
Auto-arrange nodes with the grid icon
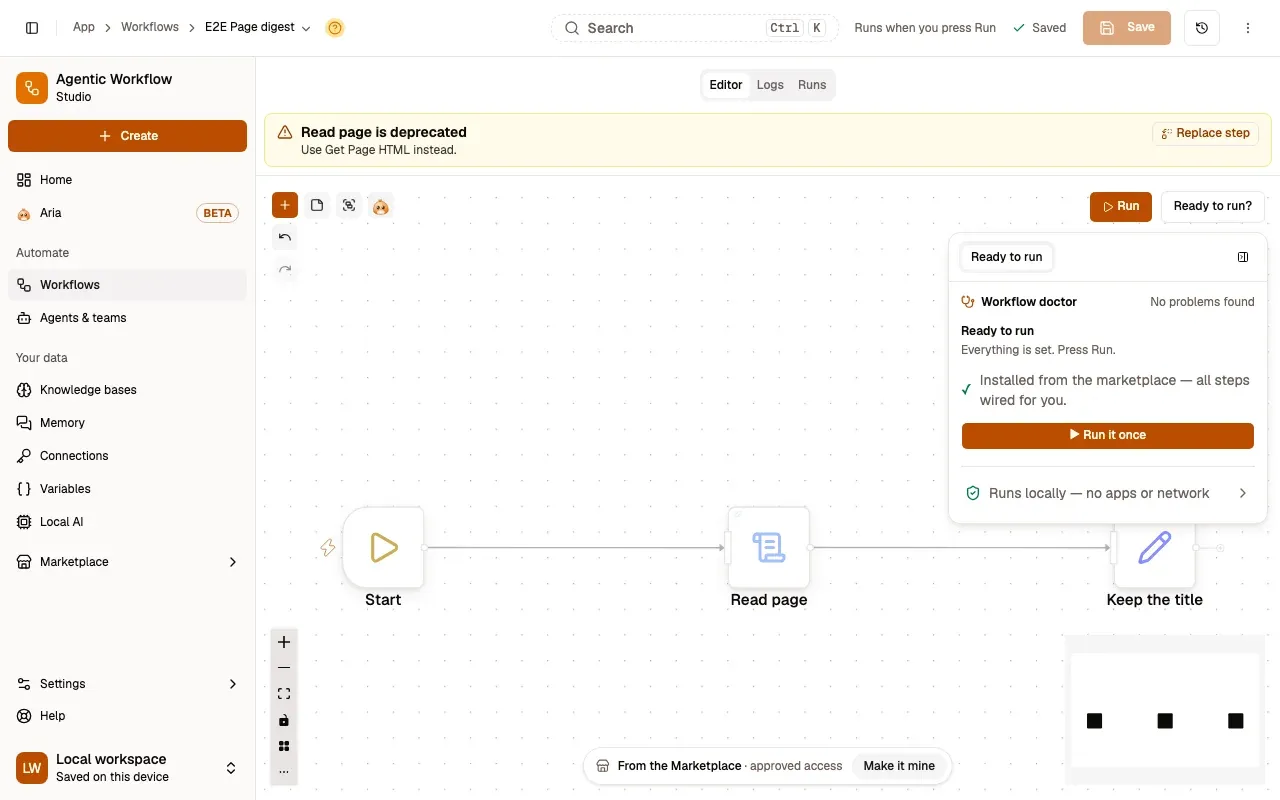284,746
